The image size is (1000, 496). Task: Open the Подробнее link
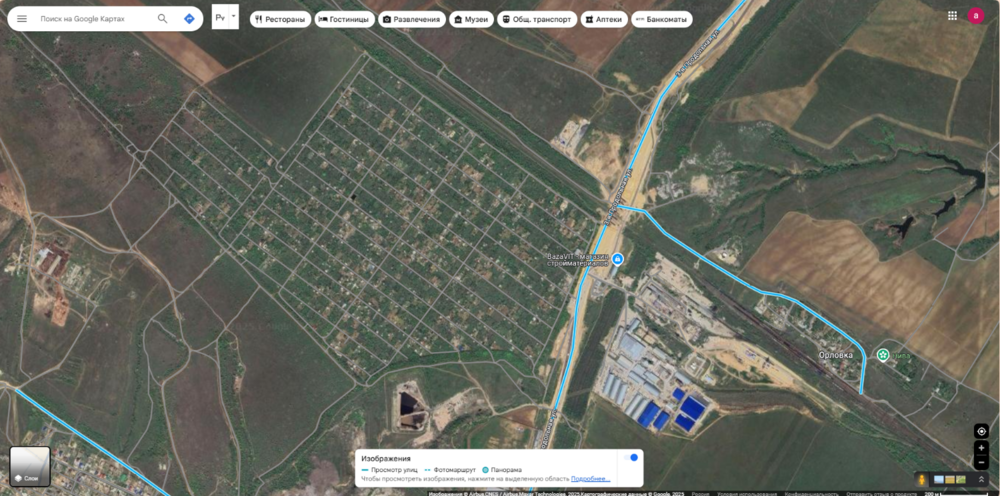591,479
